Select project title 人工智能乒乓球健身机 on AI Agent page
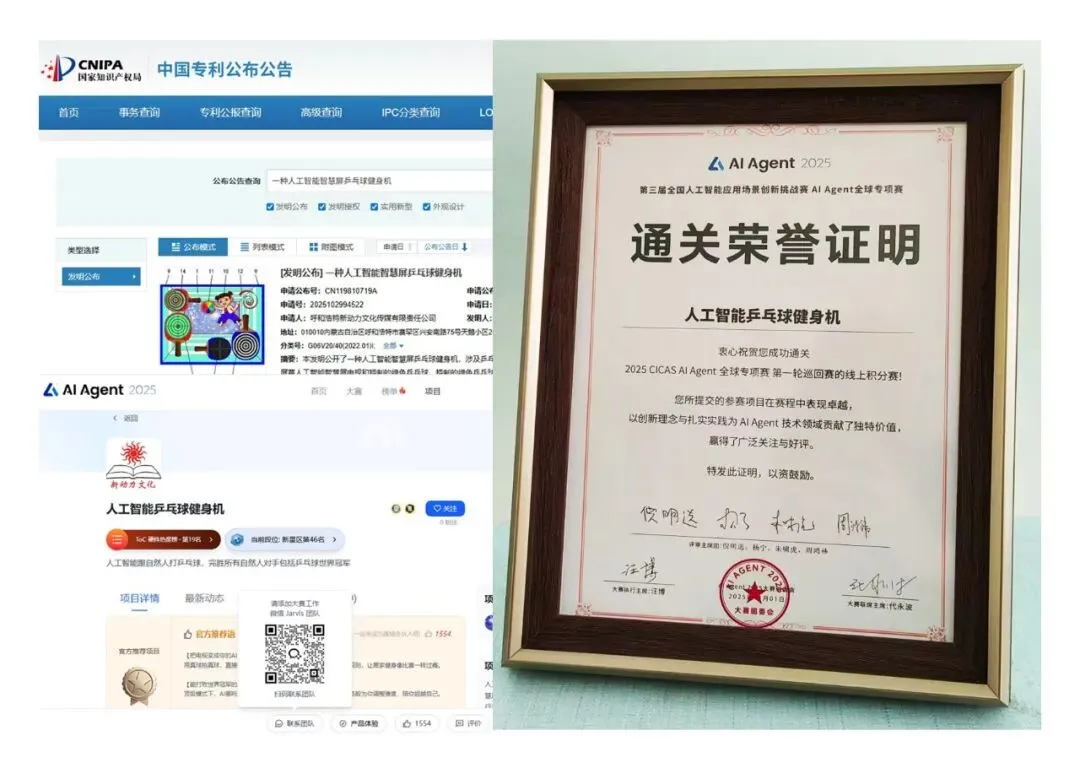1080x763 pixels. coord(165,509)
